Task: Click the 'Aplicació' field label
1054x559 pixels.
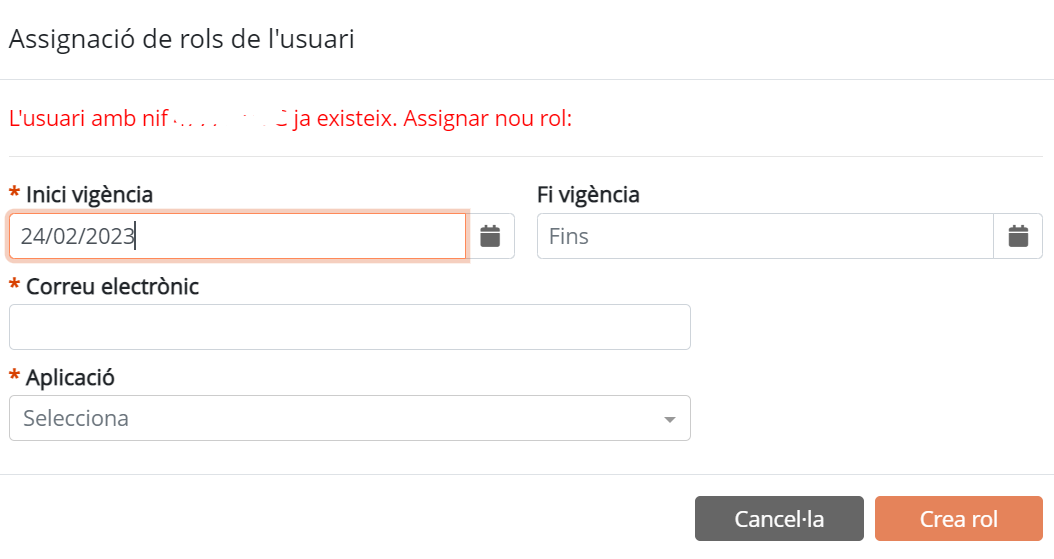Action: [70, 378]
